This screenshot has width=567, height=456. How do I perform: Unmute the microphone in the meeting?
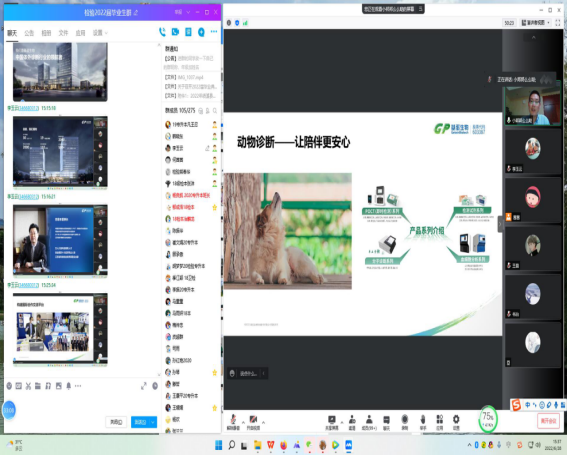tap(233, 422)
